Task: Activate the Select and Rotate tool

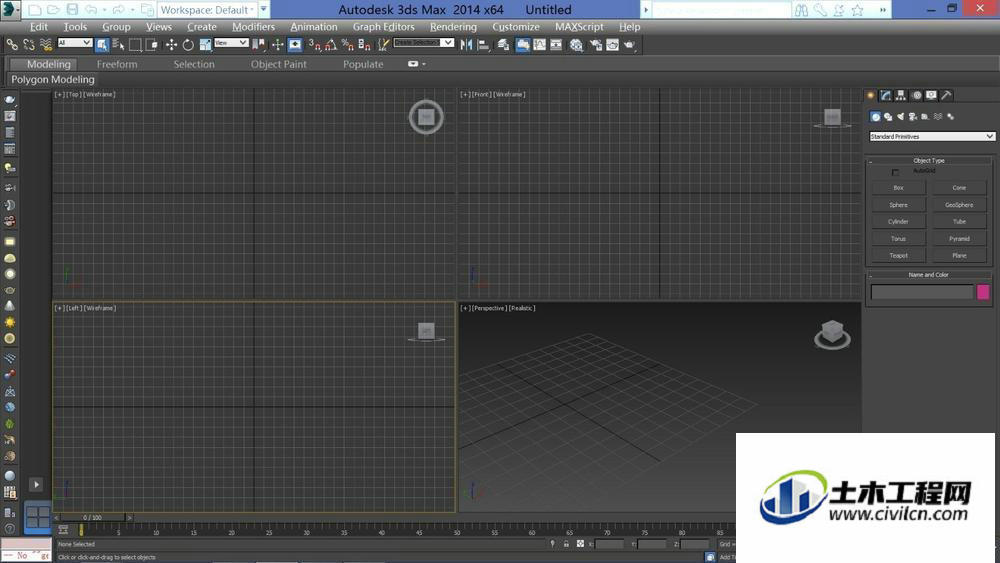Action: (x=188, y=45)
